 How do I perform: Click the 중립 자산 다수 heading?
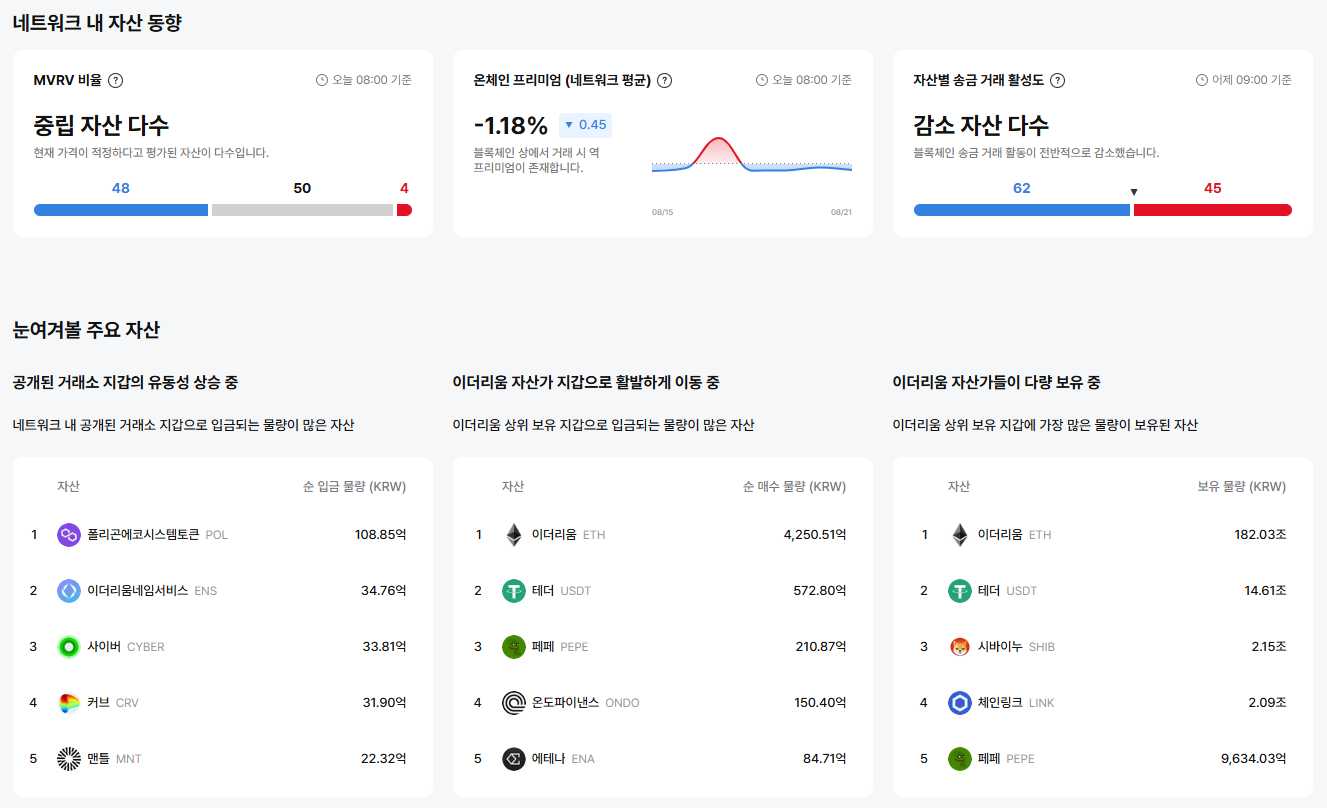[x=101, y=125]
